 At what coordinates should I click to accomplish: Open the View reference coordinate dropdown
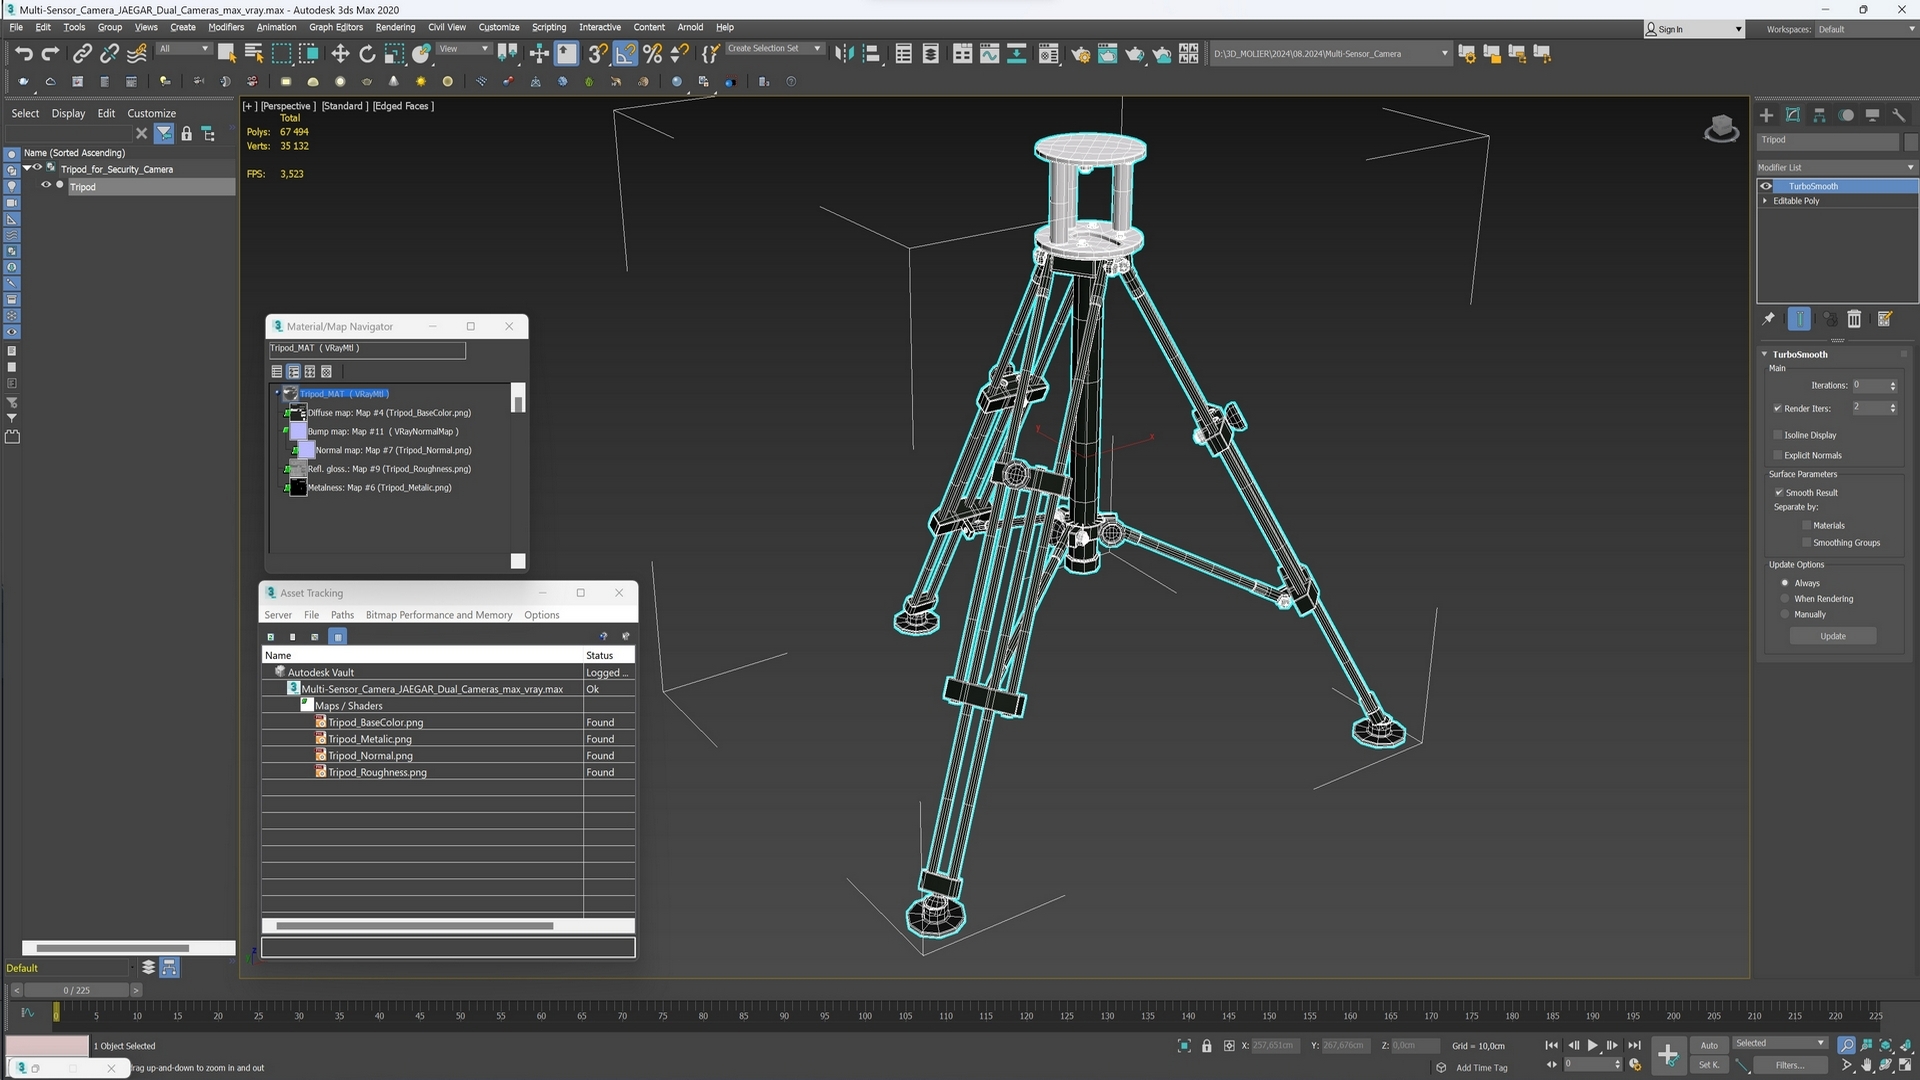464,48
